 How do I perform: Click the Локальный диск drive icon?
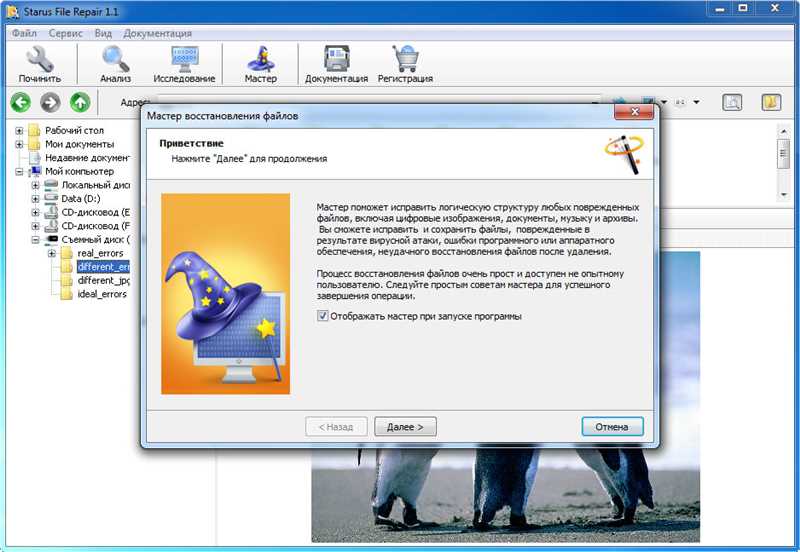tap(51, 185)
